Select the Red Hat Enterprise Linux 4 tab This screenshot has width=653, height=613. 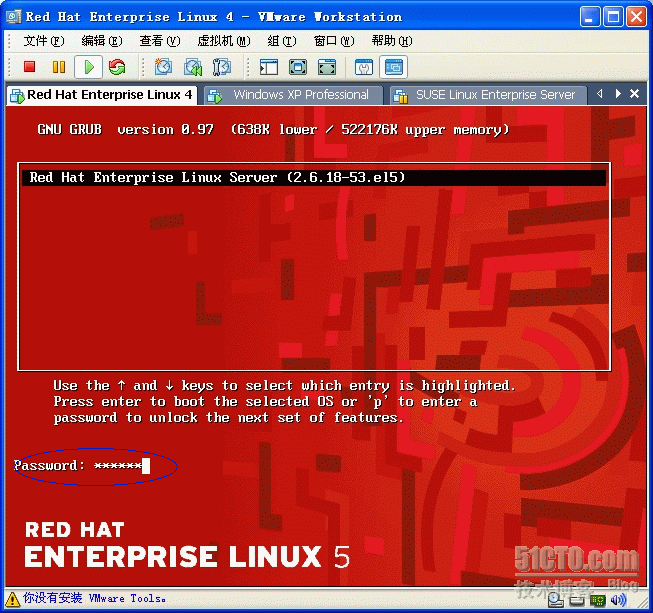pyautogui.click(x=102, y=95)
